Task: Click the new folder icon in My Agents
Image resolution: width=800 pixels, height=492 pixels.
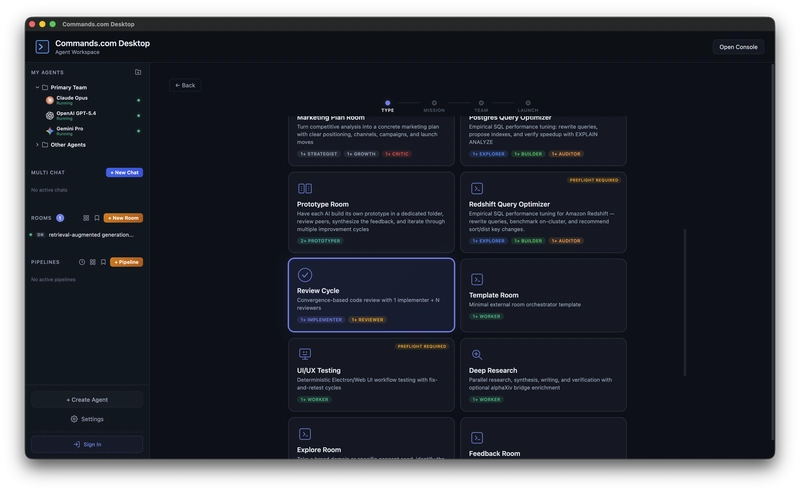Action: (138, 72)
